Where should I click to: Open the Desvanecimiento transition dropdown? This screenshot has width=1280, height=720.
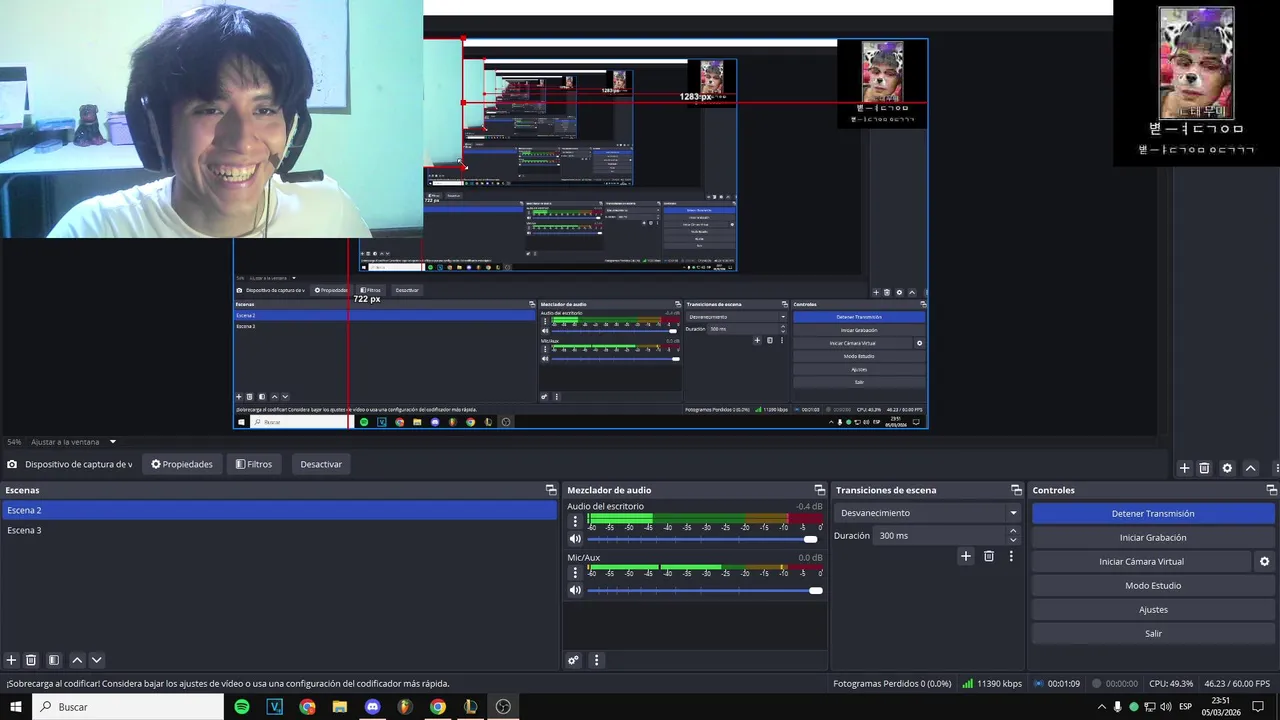point(927,513)
